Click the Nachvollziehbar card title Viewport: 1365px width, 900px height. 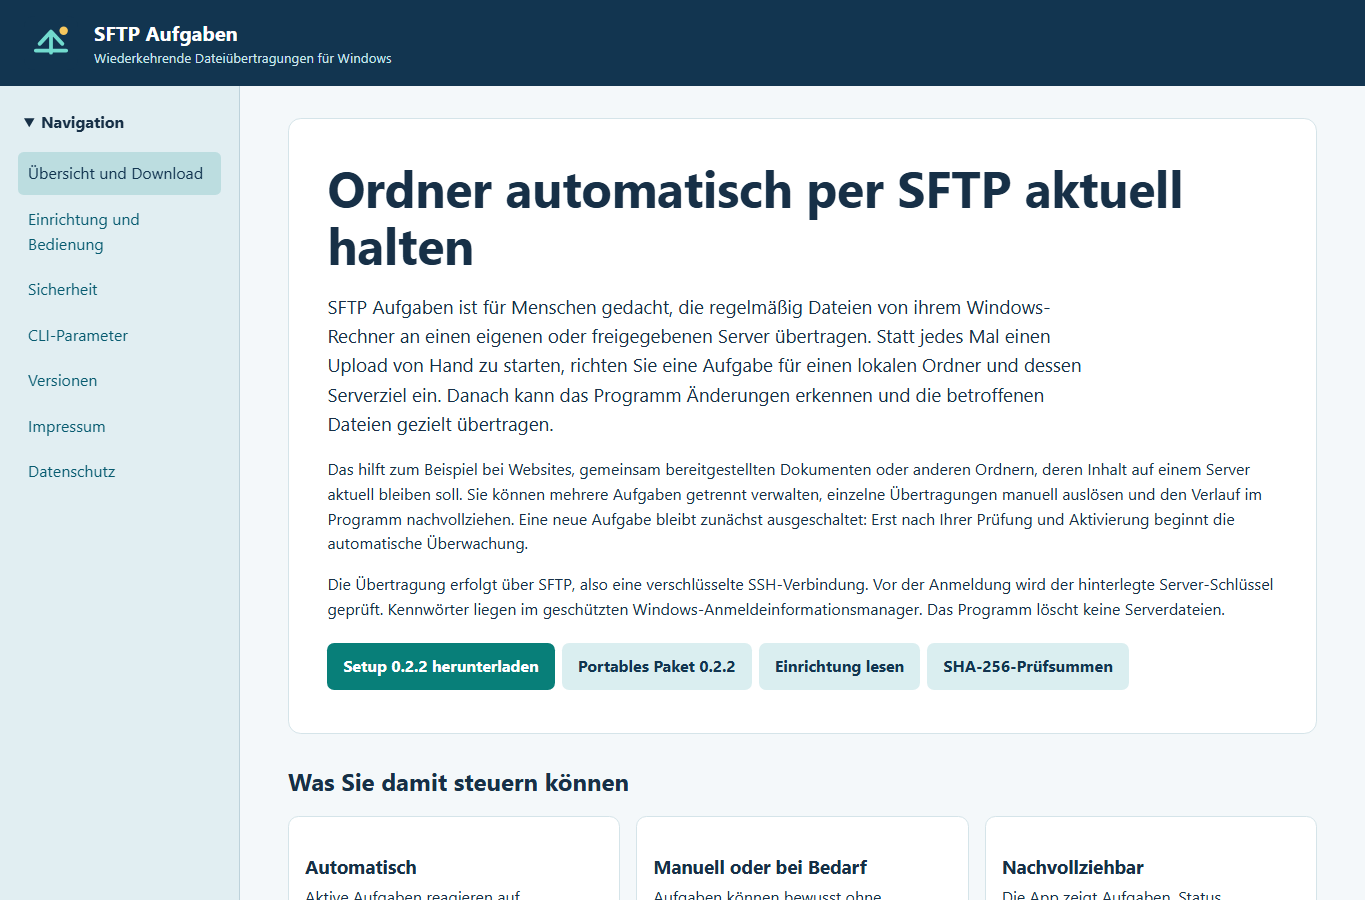(1073, 868)
